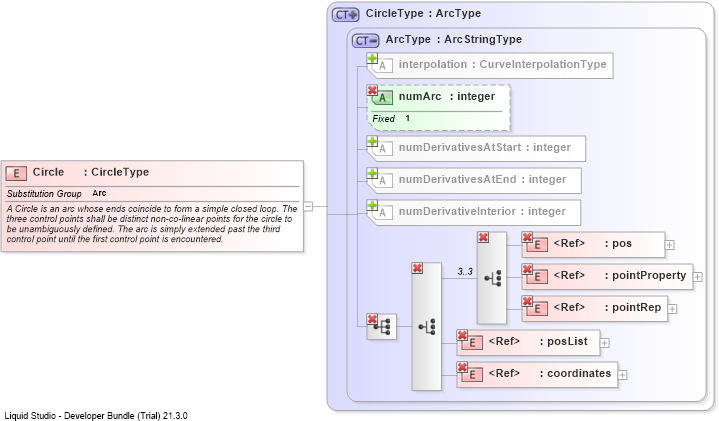The height and width of the screenshot is (421, 719).
Task: Select the <Ref> : pointProperty label
Action: (620, 276)
